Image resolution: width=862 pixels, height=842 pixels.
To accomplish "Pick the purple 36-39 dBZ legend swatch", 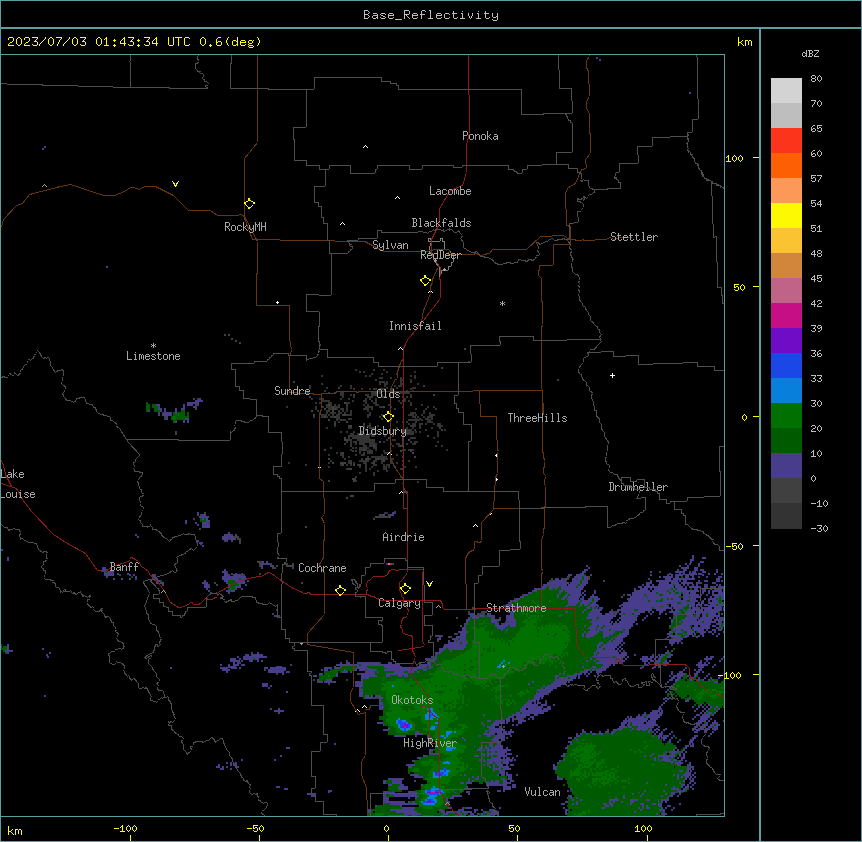I will tap(786, 340).
